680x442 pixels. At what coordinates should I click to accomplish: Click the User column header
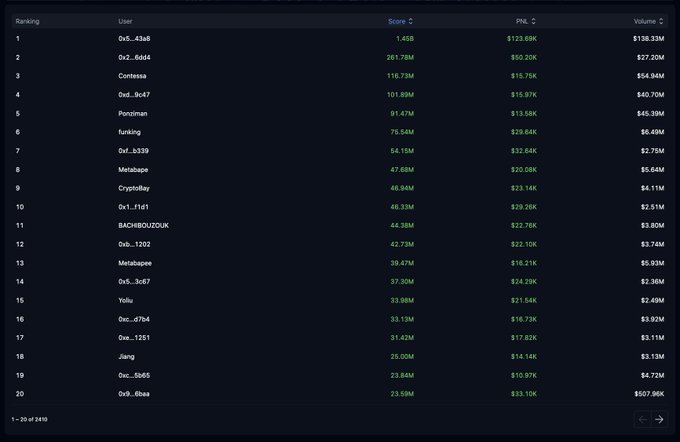coord(125,21)
